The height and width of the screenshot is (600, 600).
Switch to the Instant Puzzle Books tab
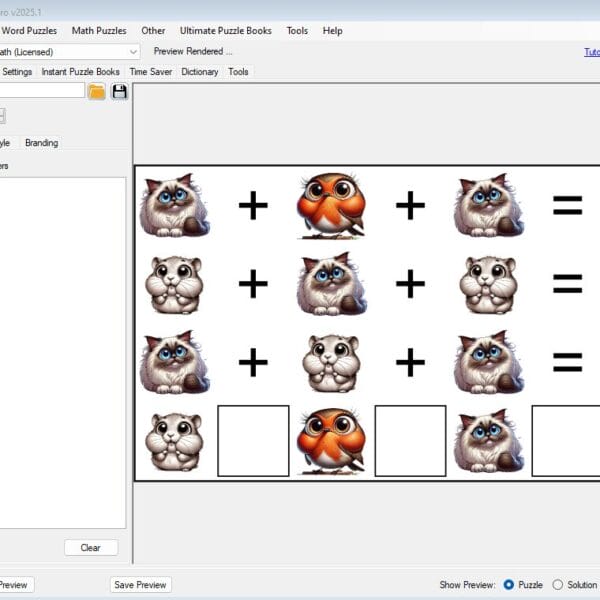click(x=80, y=72)
